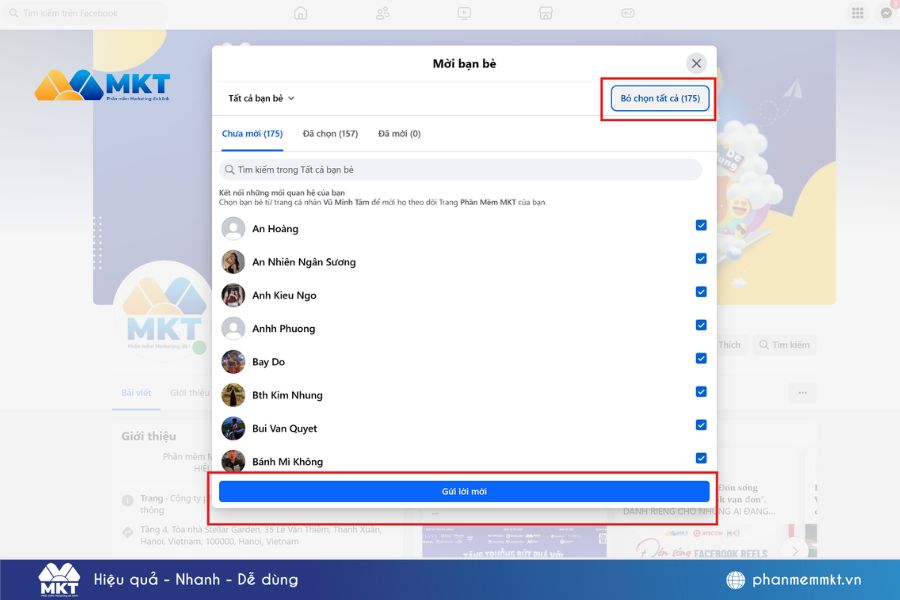Uncheck the Bay Do checkbox

(x=701, y=358)
